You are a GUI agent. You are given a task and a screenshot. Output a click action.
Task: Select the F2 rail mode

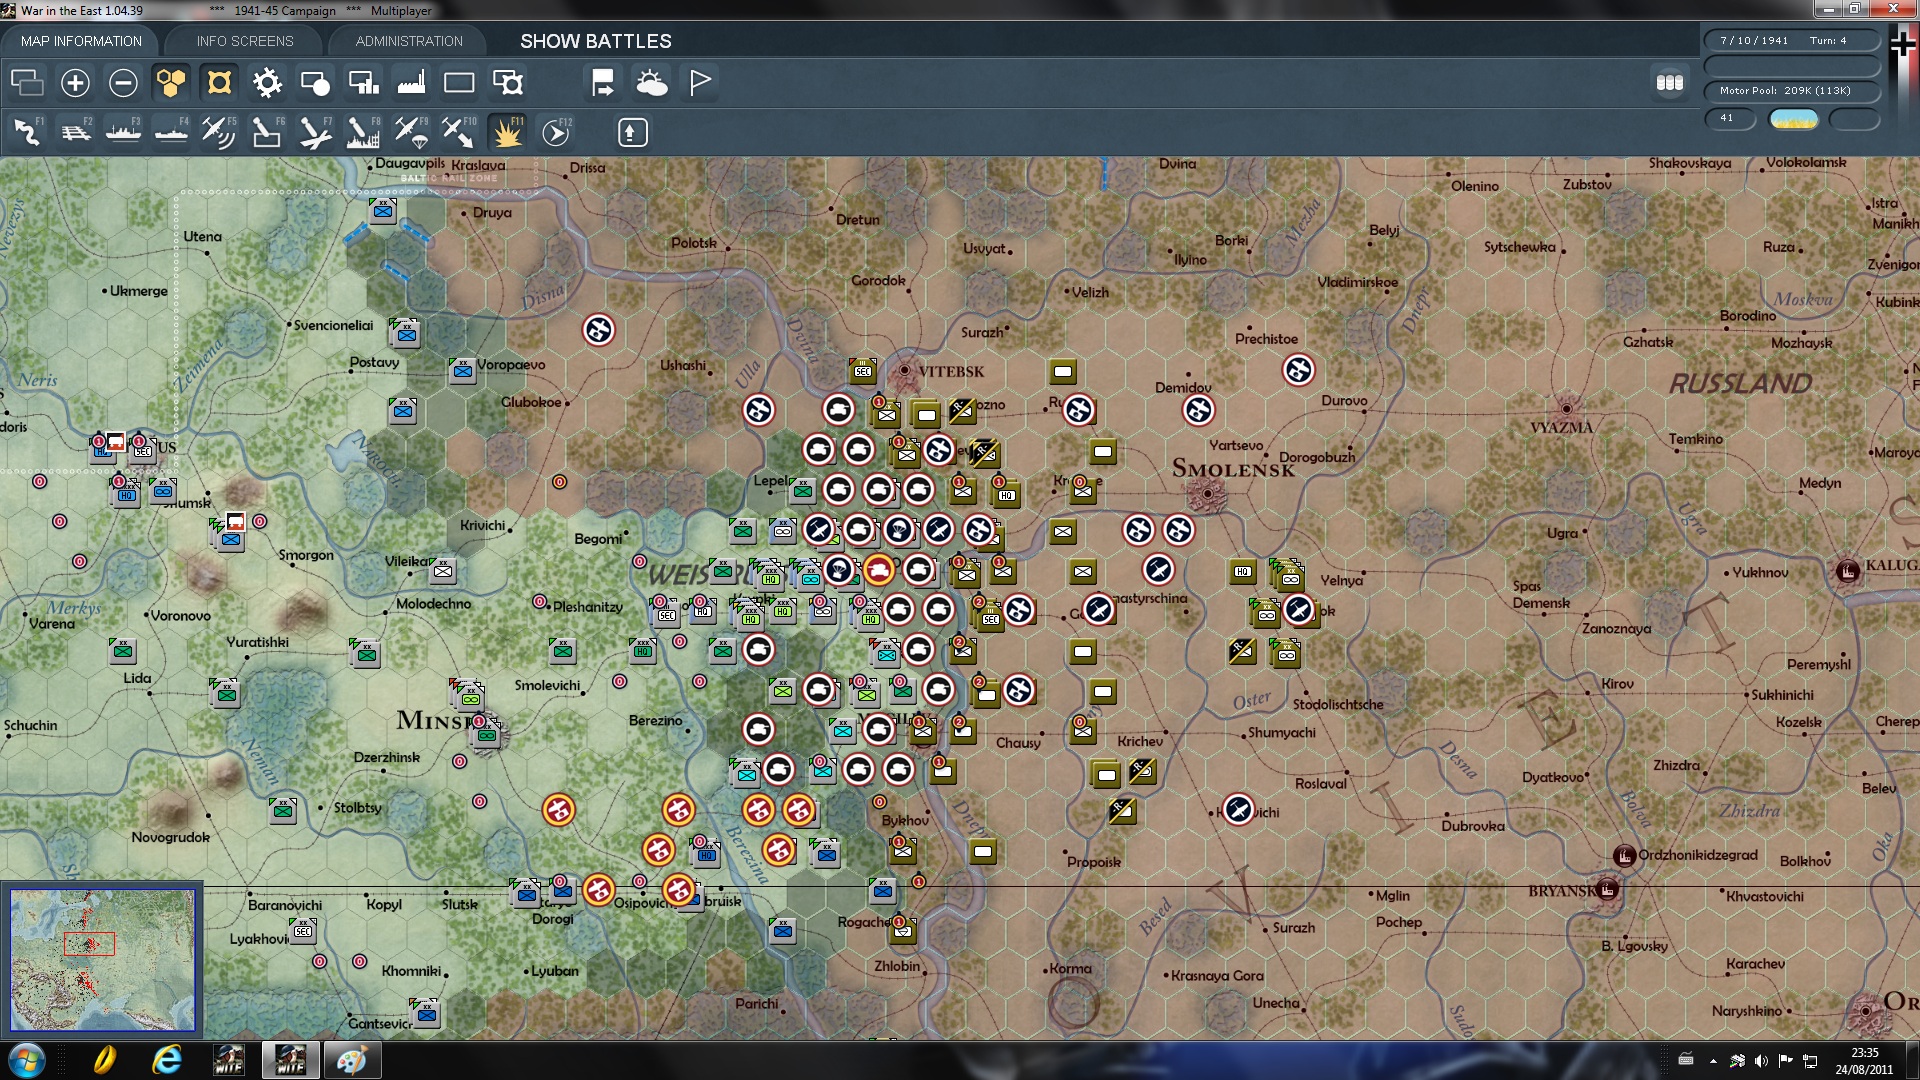pyautogui.click(x=75, y=132)
